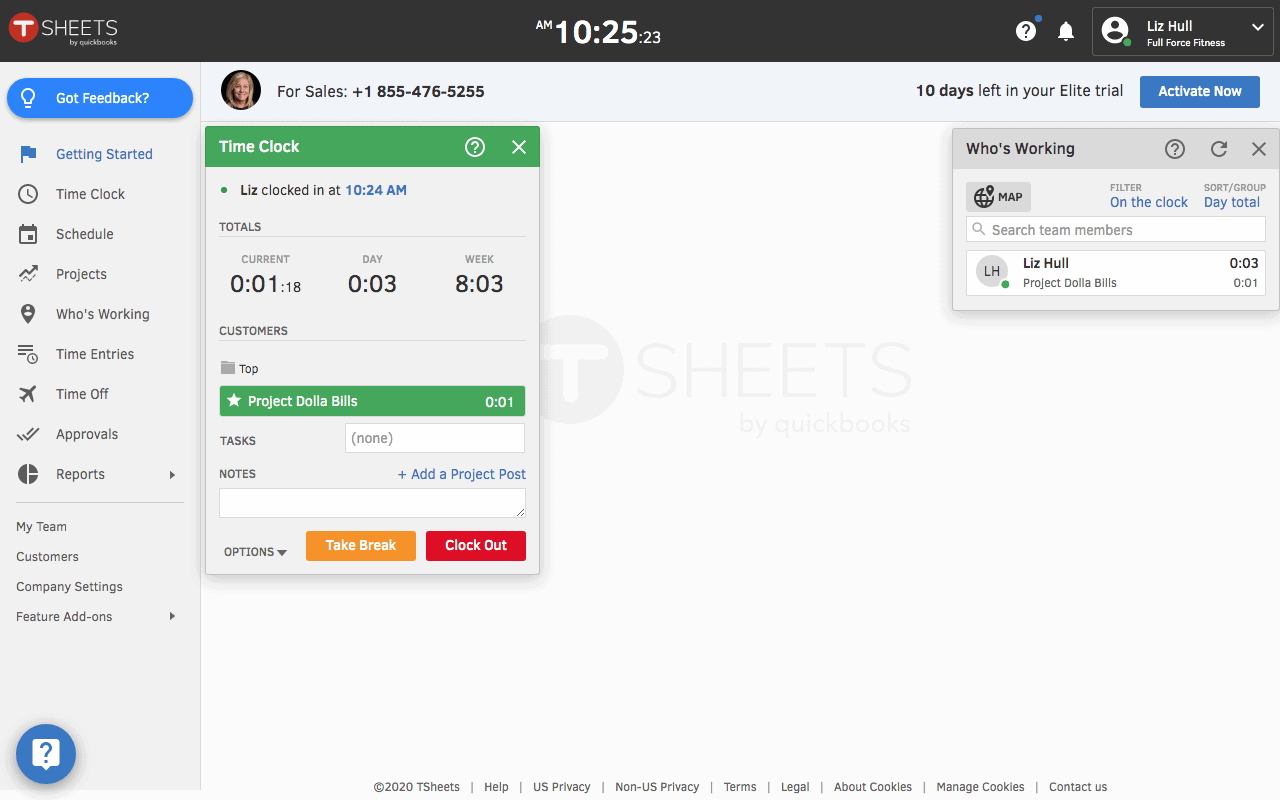Open the Terms footer link

click(x=740, y=787)
